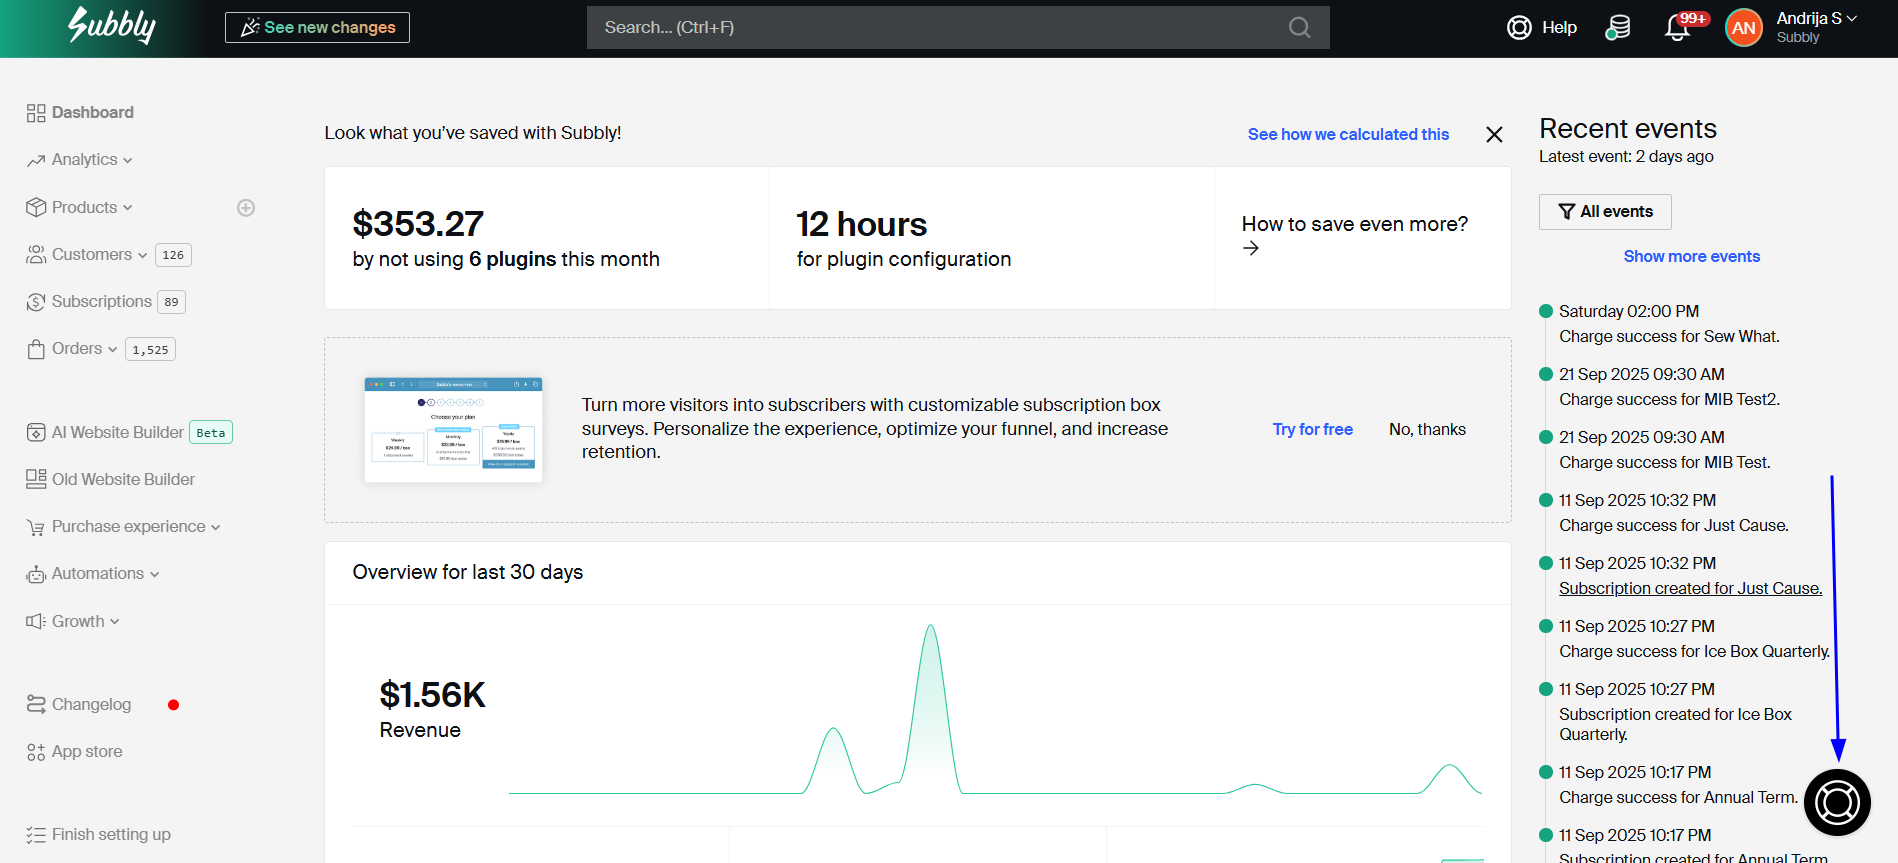Click Charge success for Annual Term event
This screenshot has width=1898, height=863.
point(1678,798)
